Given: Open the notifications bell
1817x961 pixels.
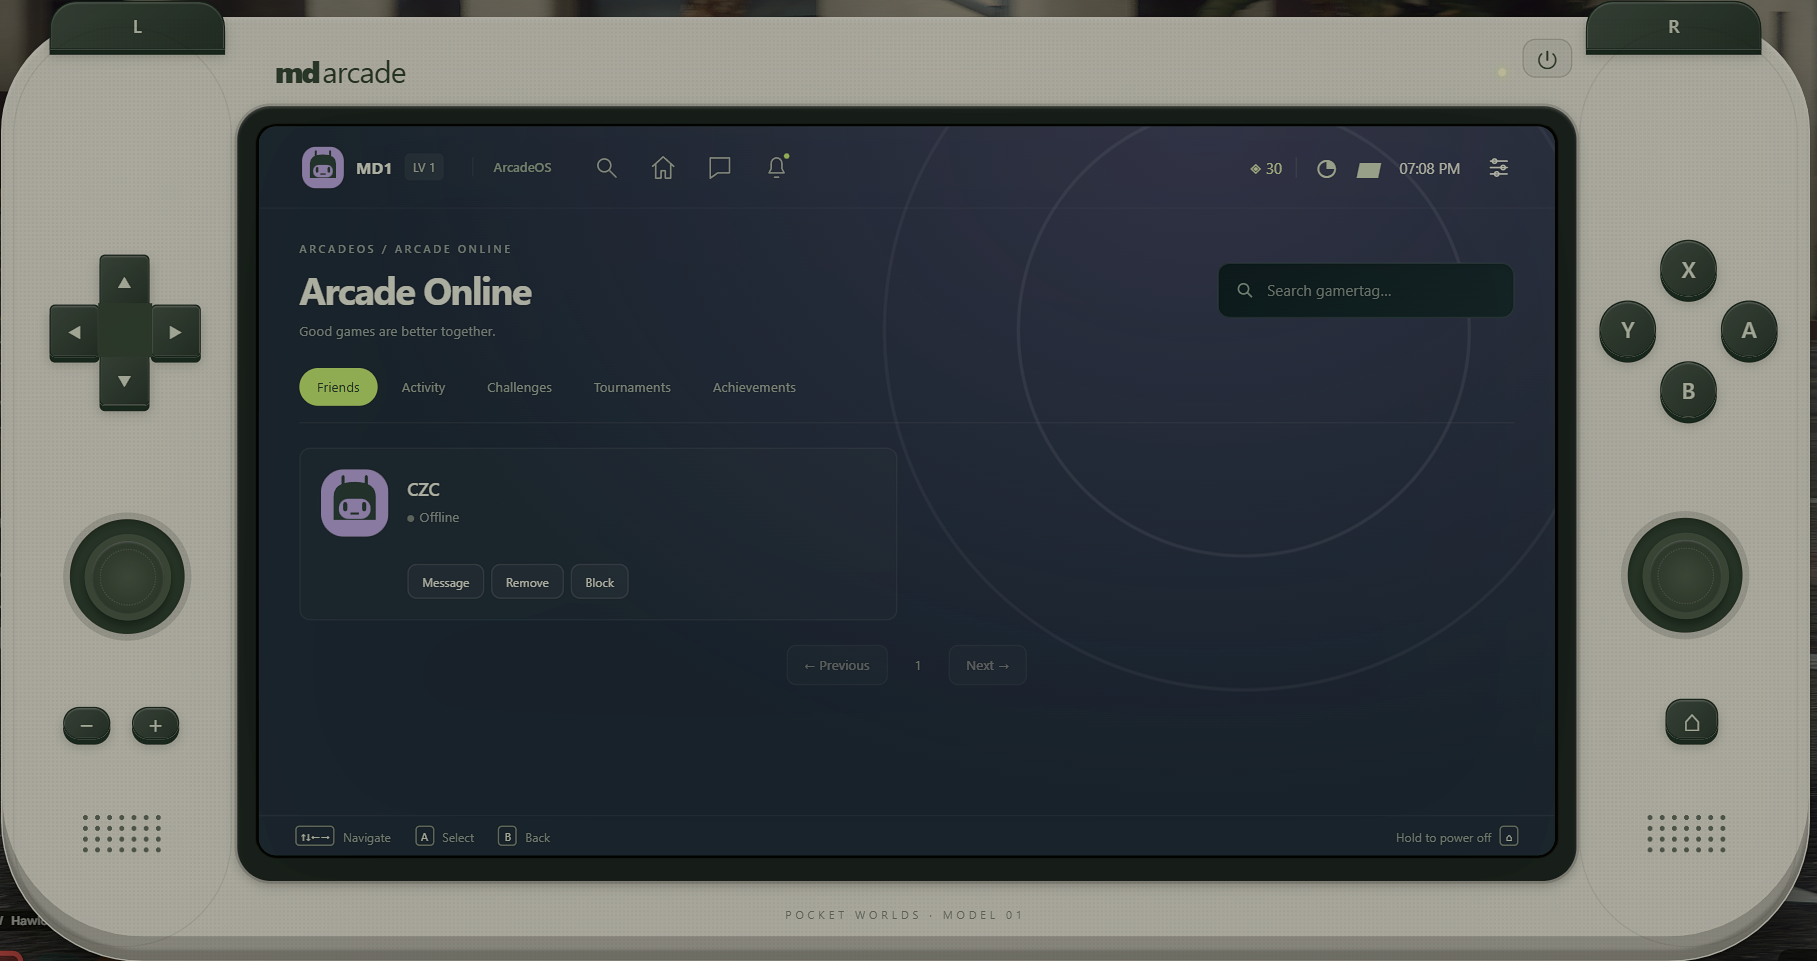Looking at the screenshot, I should click(777, 167).
